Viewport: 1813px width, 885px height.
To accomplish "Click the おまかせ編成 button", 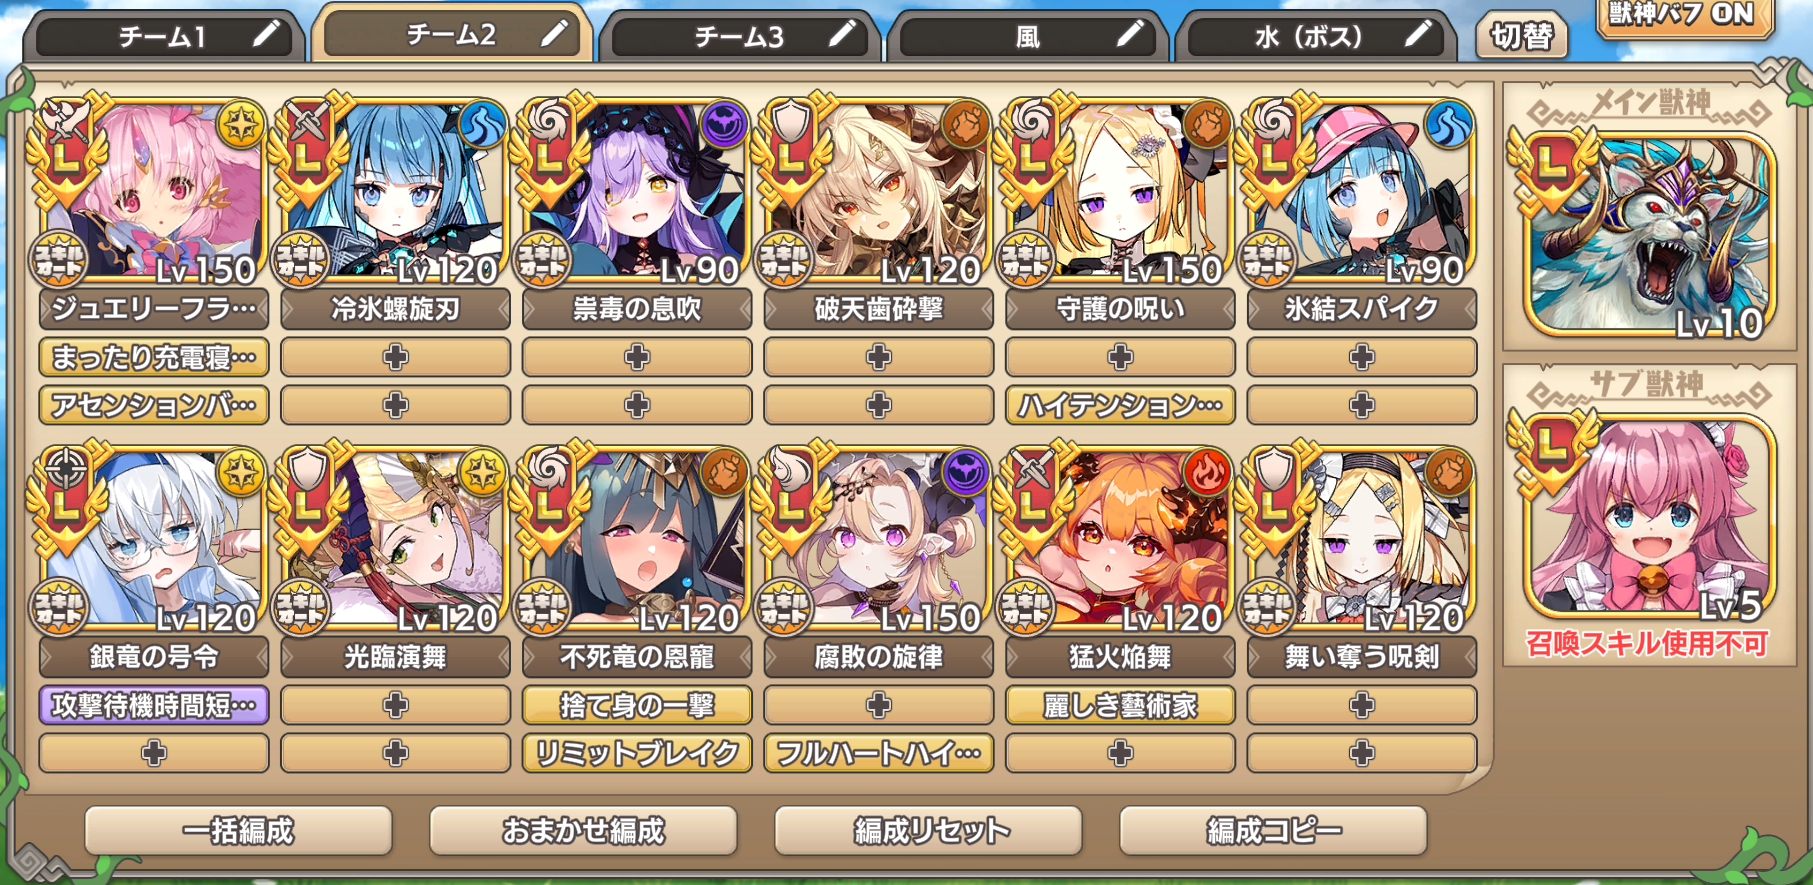I will 583,831.
